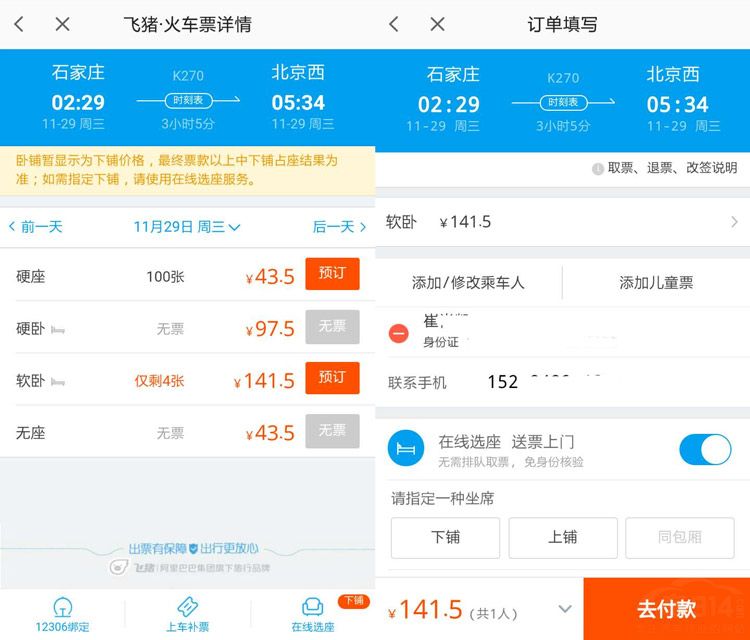Tap the back arrow on ticket details

pyautogui.click(x=20, y=24)
